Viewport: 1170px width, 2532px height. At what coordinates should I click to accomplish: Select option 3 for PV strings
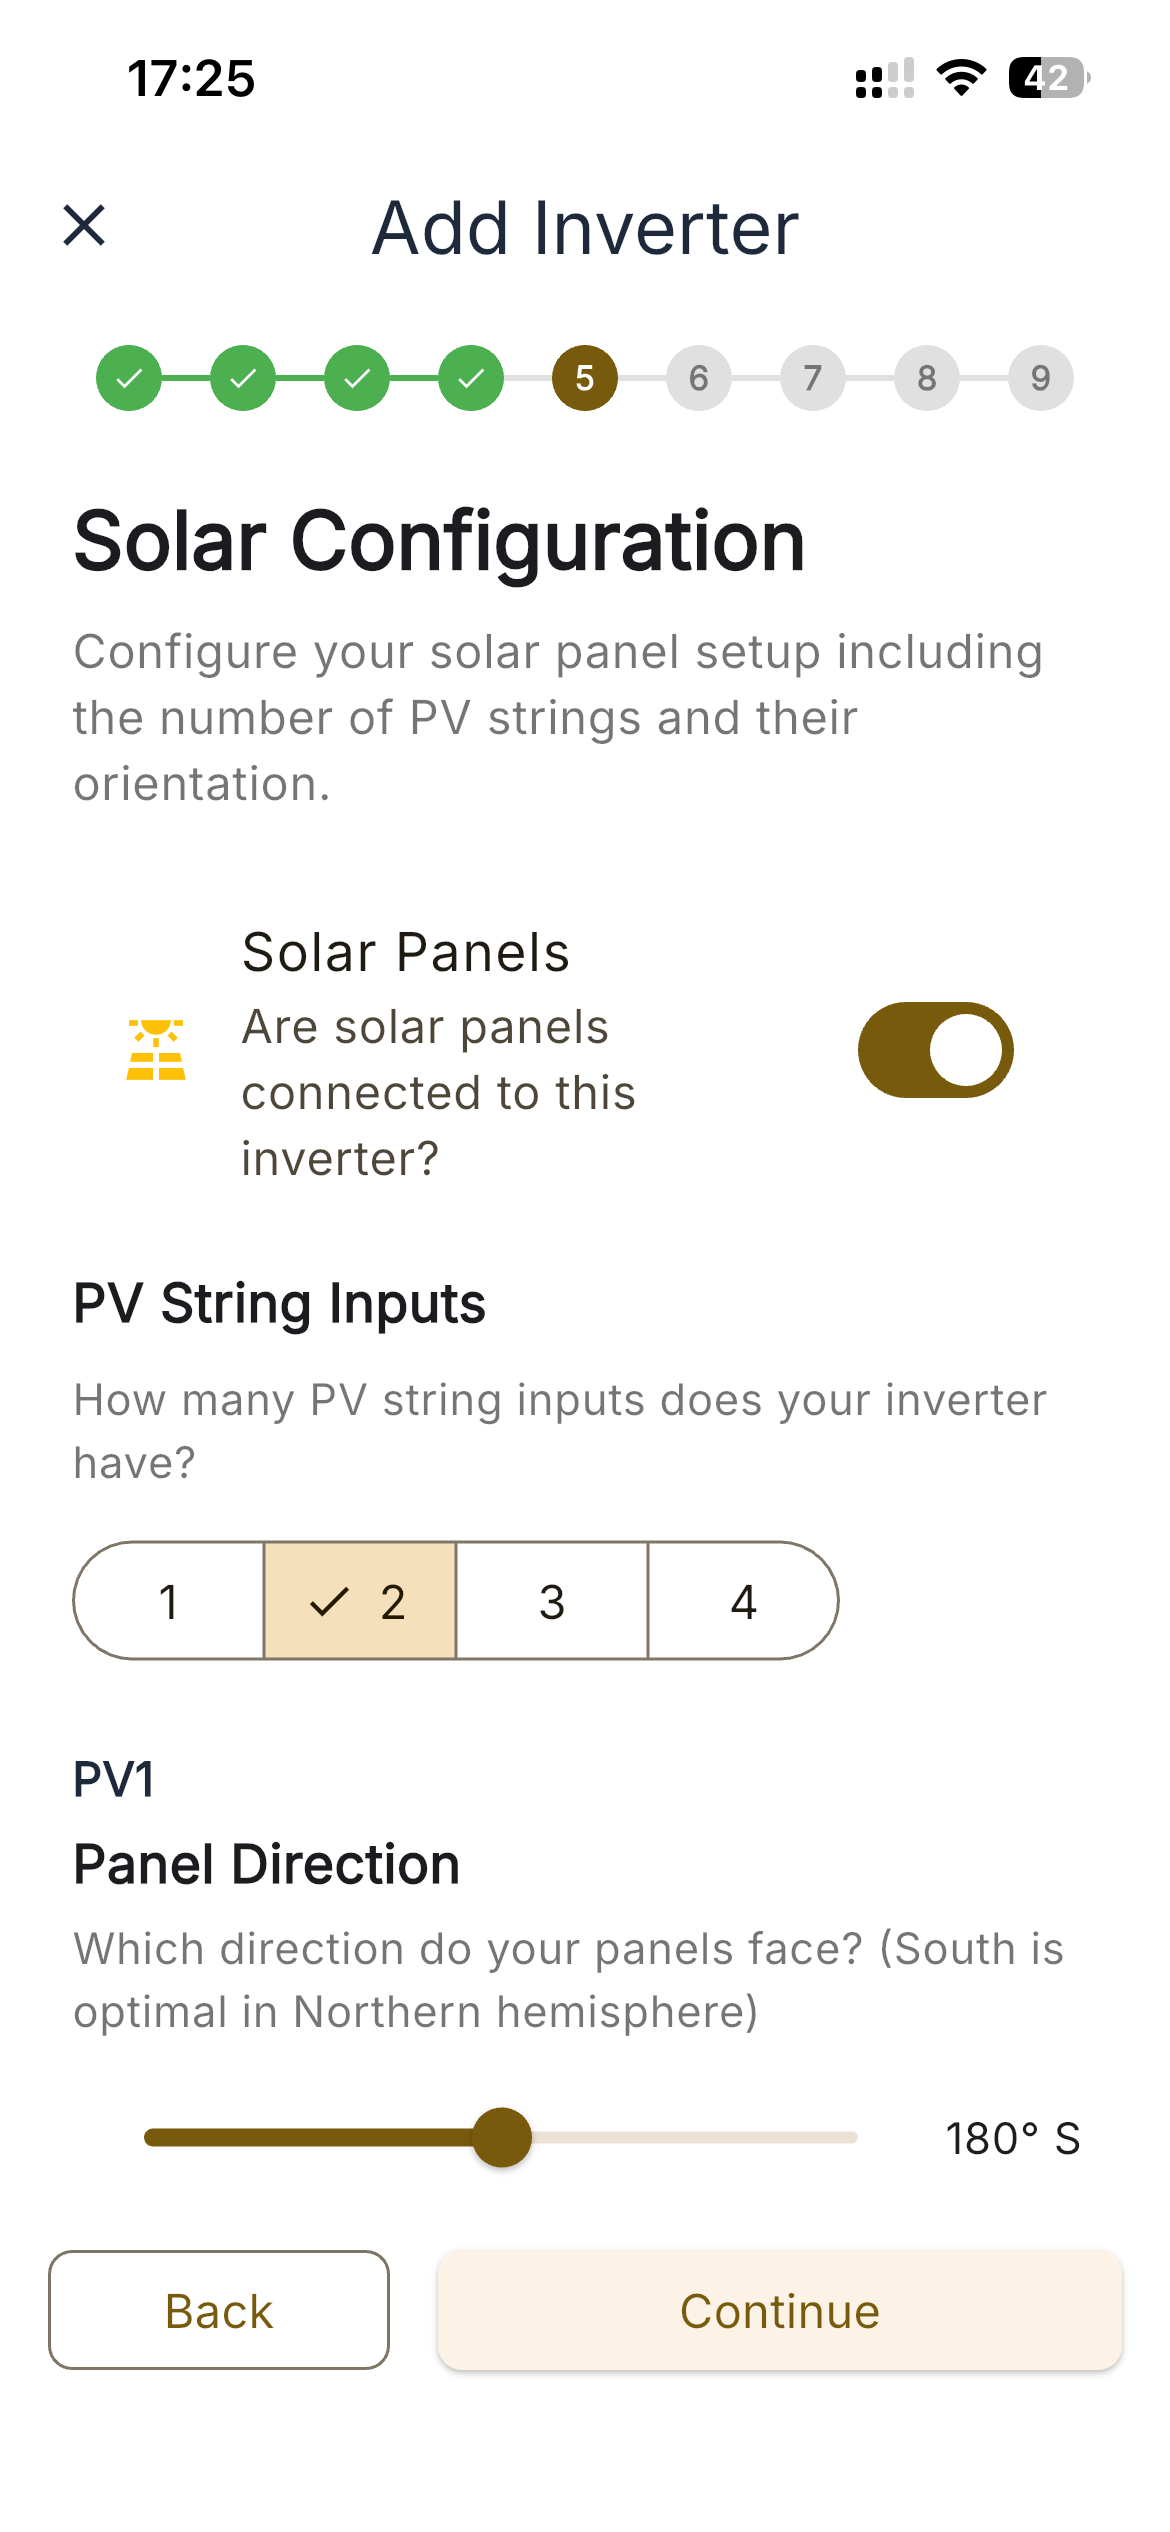pos(551,1601)
